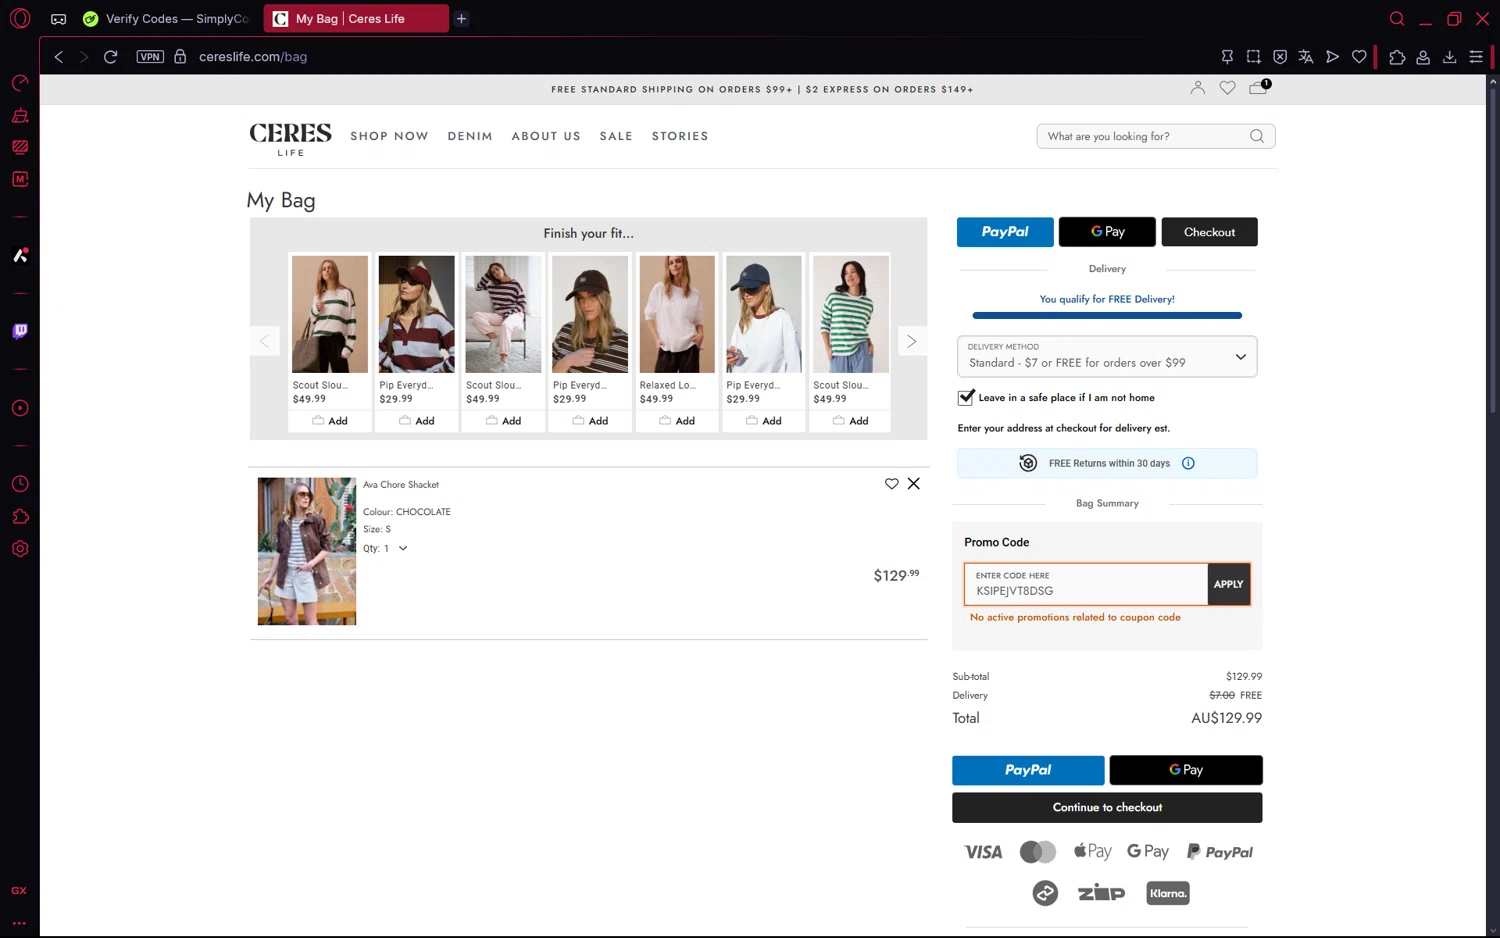Viewport: 1500px width, 938px height.
Task: Go back to previous page
Action: click(x=59, y=57)
